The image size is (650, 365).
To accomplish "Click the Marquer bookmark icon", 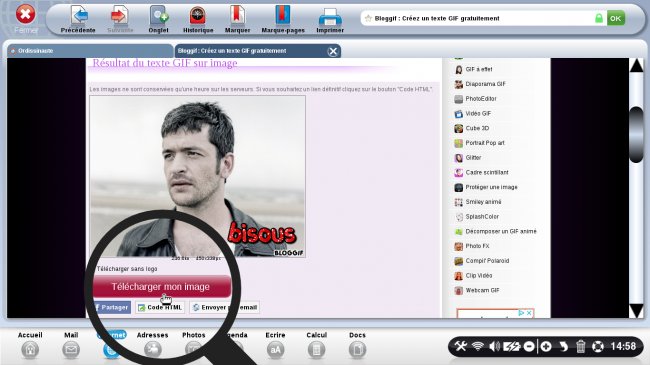I will pyautogui.click(x=237, y=15).
